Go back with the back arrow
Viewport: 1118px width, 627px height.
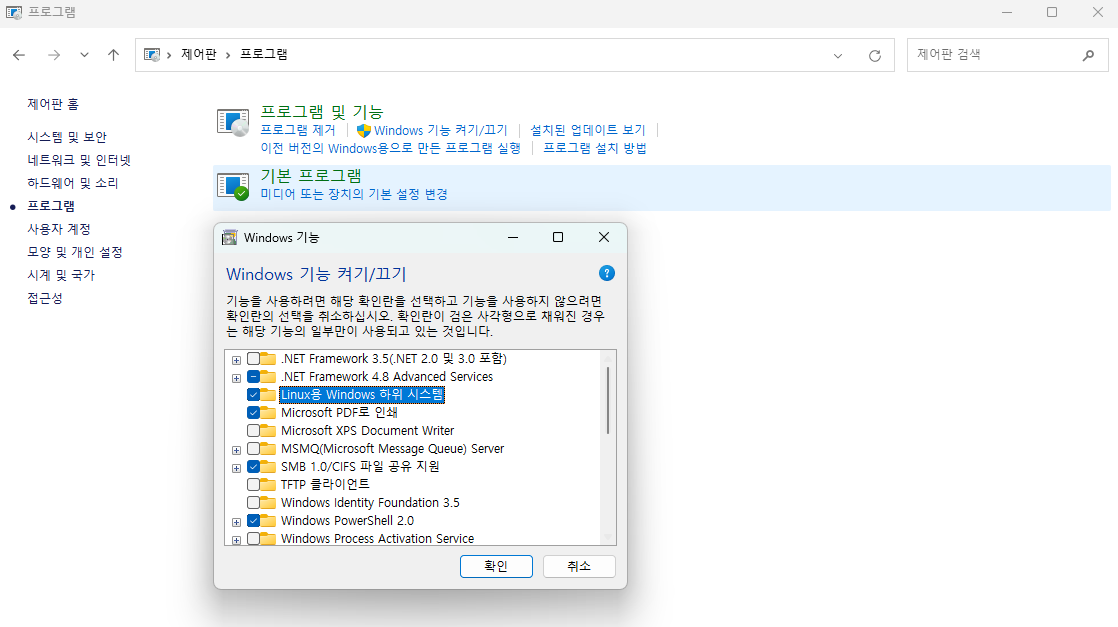tap(19, 55)
